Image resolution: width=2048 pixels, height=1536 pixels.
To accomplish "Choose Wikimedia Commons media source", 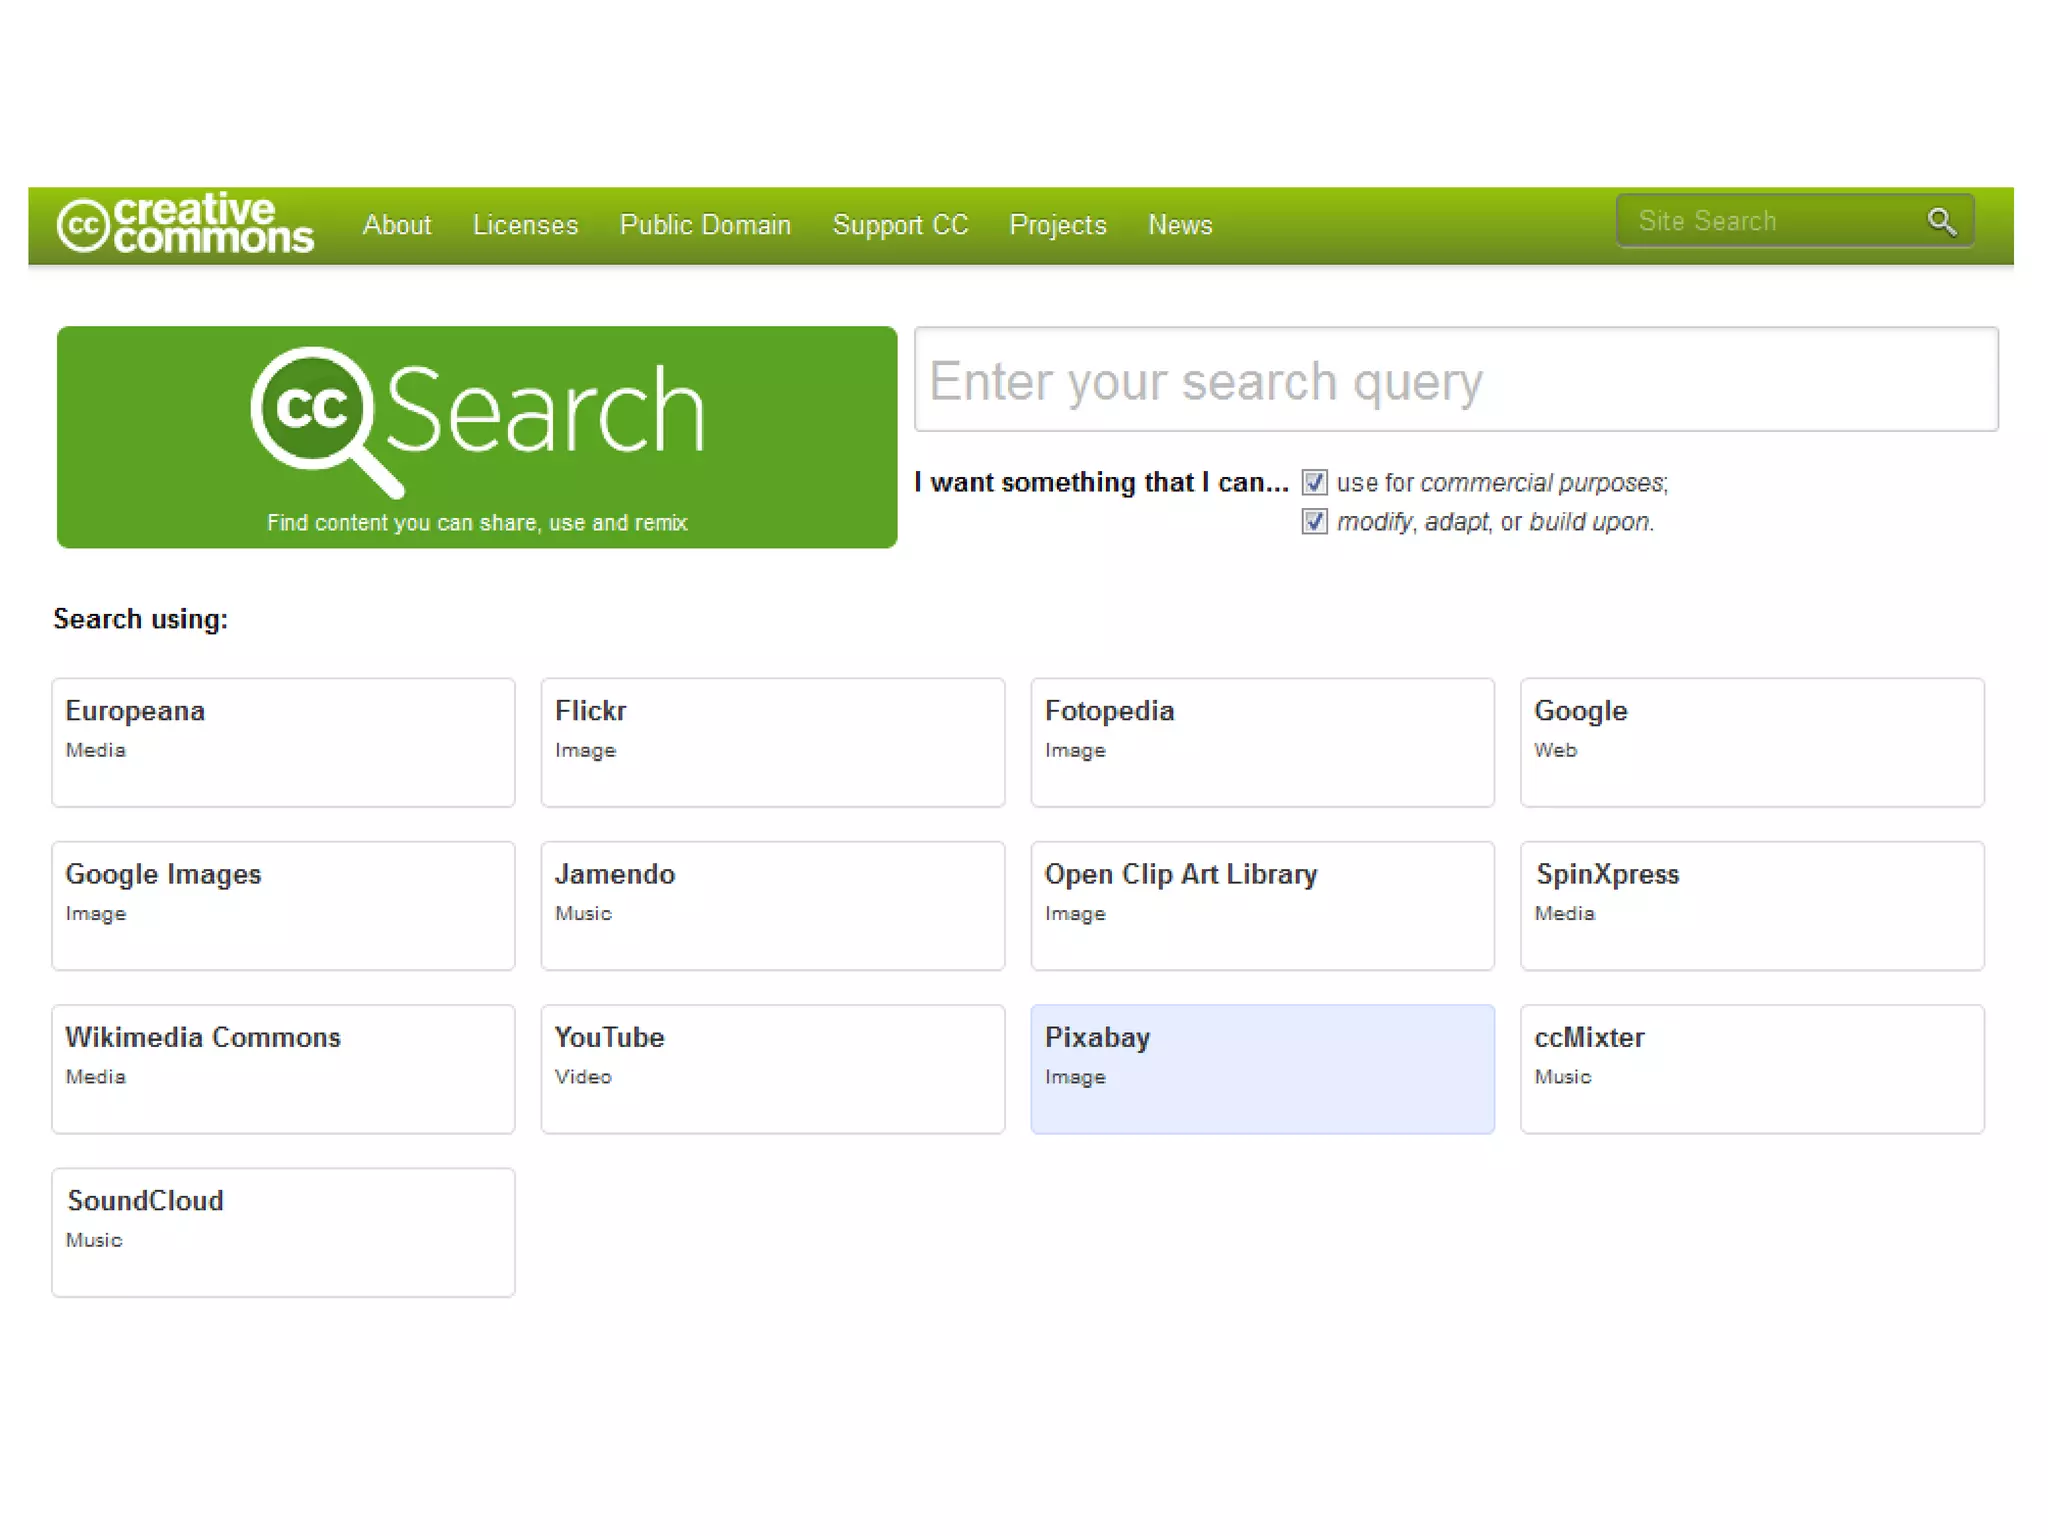I will pyautogui.click(x=283, y=1069).
